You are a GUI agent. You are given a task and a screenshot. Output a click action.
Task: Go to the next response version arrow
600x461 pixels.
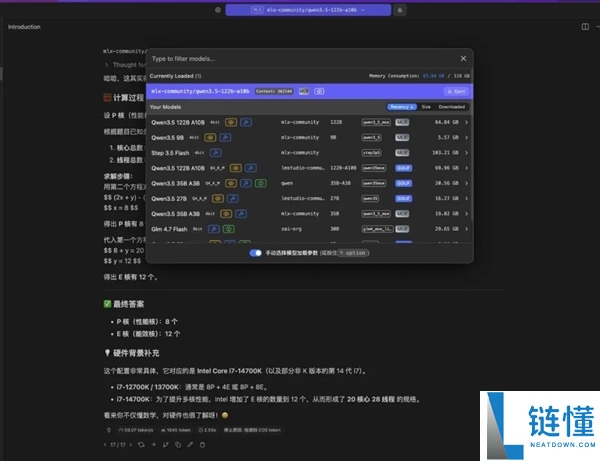pyautogui.click(x=130, y=445)
